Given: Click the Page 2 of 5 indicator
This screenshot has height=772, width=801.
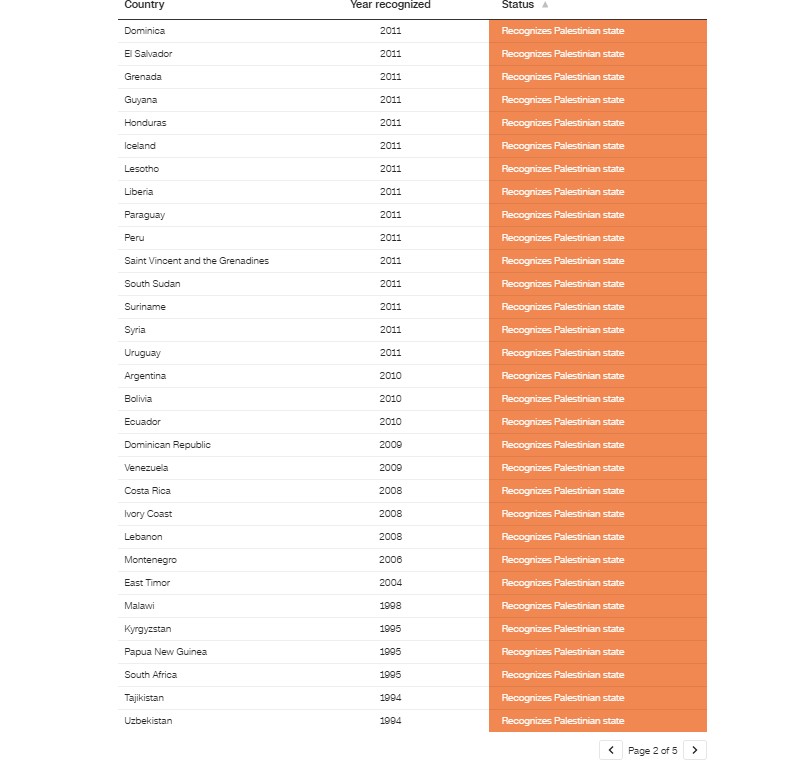Looking at the screenshot, I should 652,750.
